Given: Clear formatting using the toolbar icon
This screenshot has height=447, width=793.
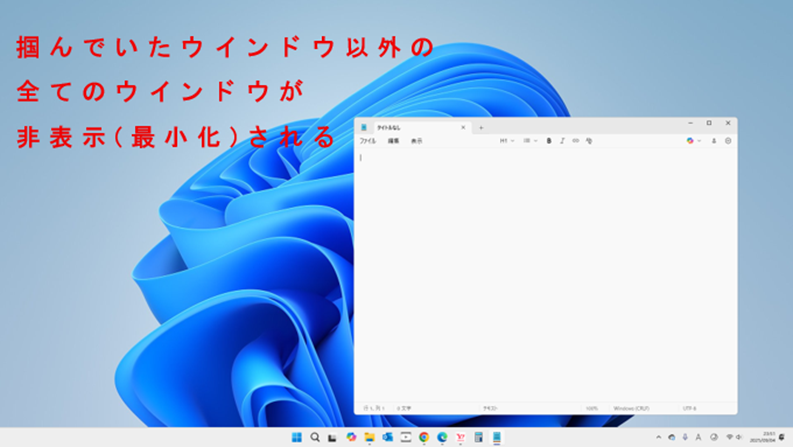Looking at the screenshot, I should 589,141.
